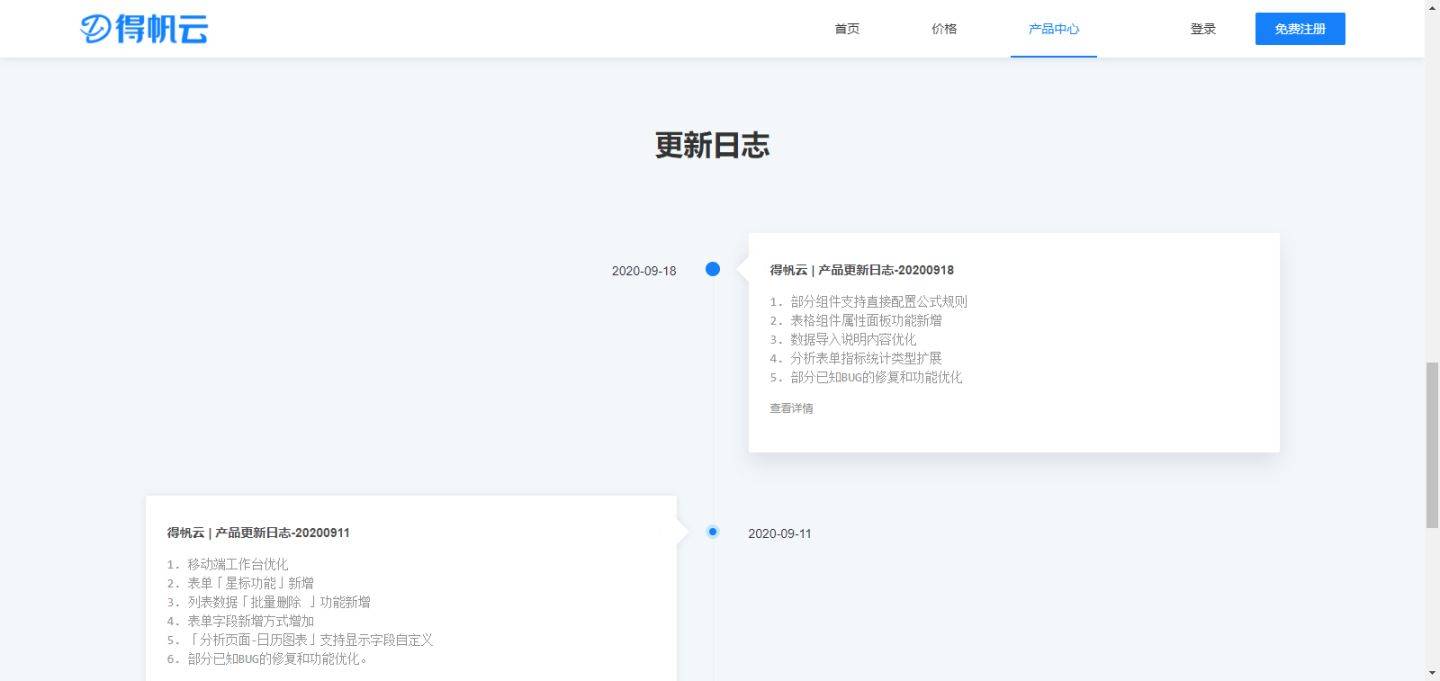
Task: Open the 价格 navigation item
Action: tap(943, 29)
